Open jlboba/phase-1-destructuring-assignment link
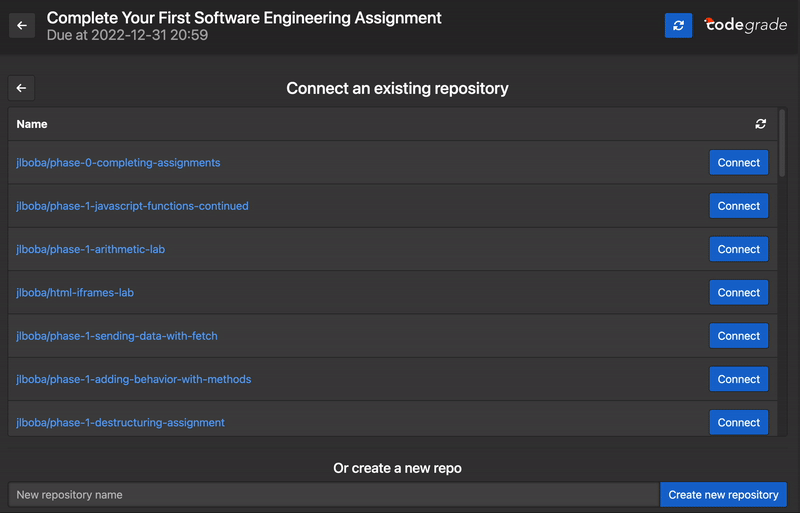 pos(120,423)
